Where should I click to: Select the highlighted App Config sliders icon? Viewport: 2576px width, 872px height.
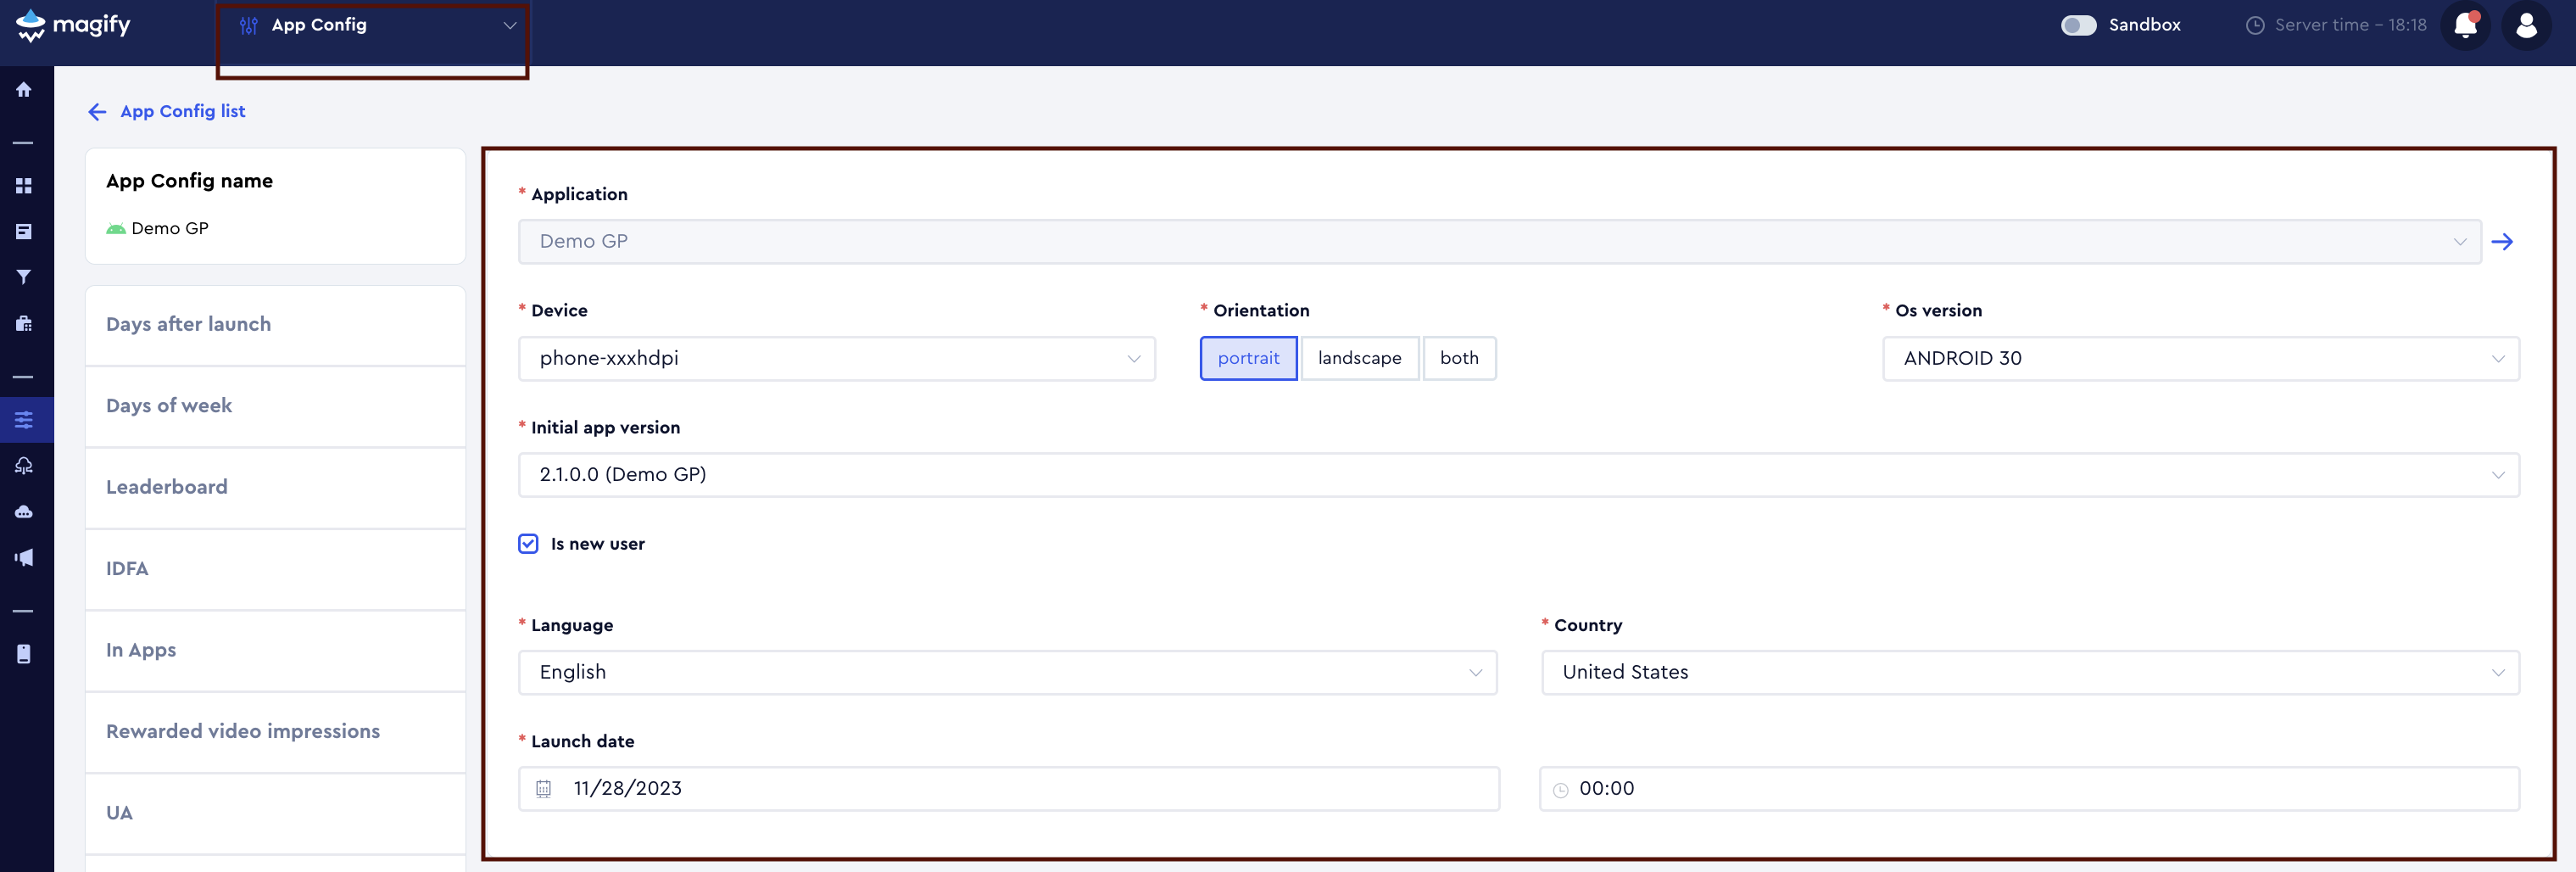23,419
